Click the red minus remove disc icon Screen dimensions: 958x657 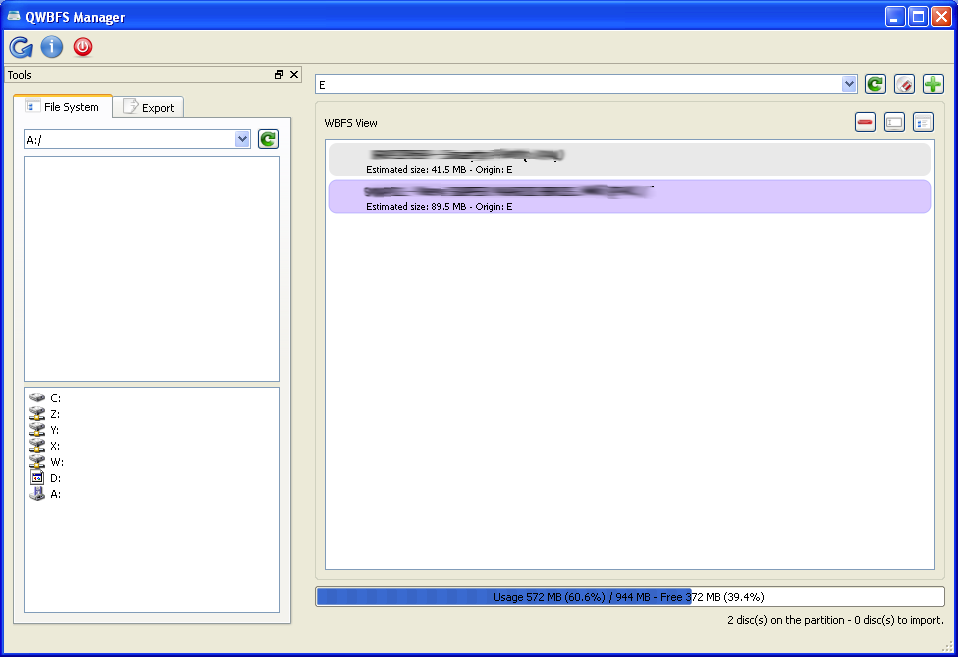(865, 122)
